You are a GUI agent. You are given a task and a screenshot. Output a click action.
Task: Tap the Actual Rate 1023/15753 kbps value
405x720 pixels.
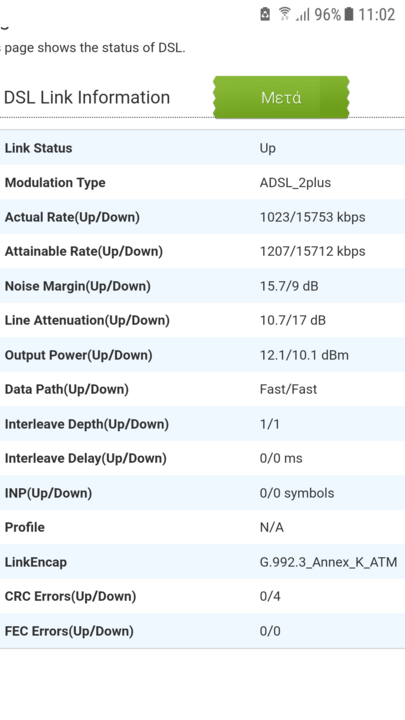click(x=313, y=217)
